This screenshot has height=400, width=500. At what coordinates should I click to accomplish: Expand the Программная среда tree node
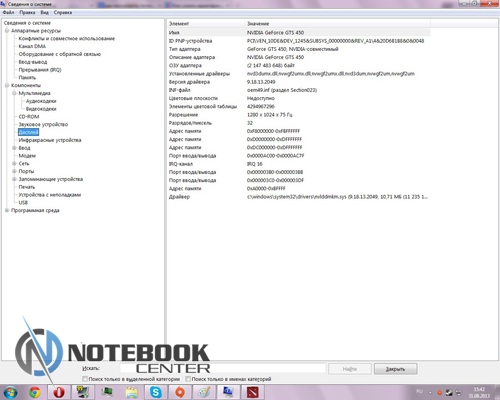coord(7,210)
